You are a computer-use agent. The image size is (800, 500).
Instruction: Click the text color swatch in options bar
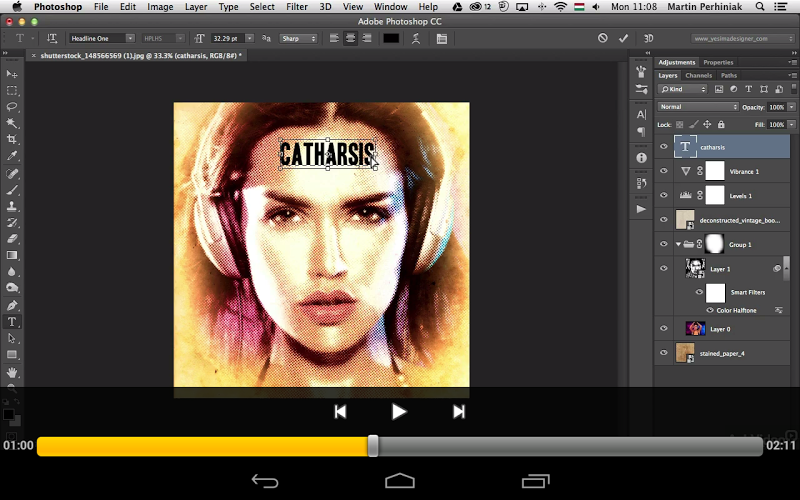391,38
